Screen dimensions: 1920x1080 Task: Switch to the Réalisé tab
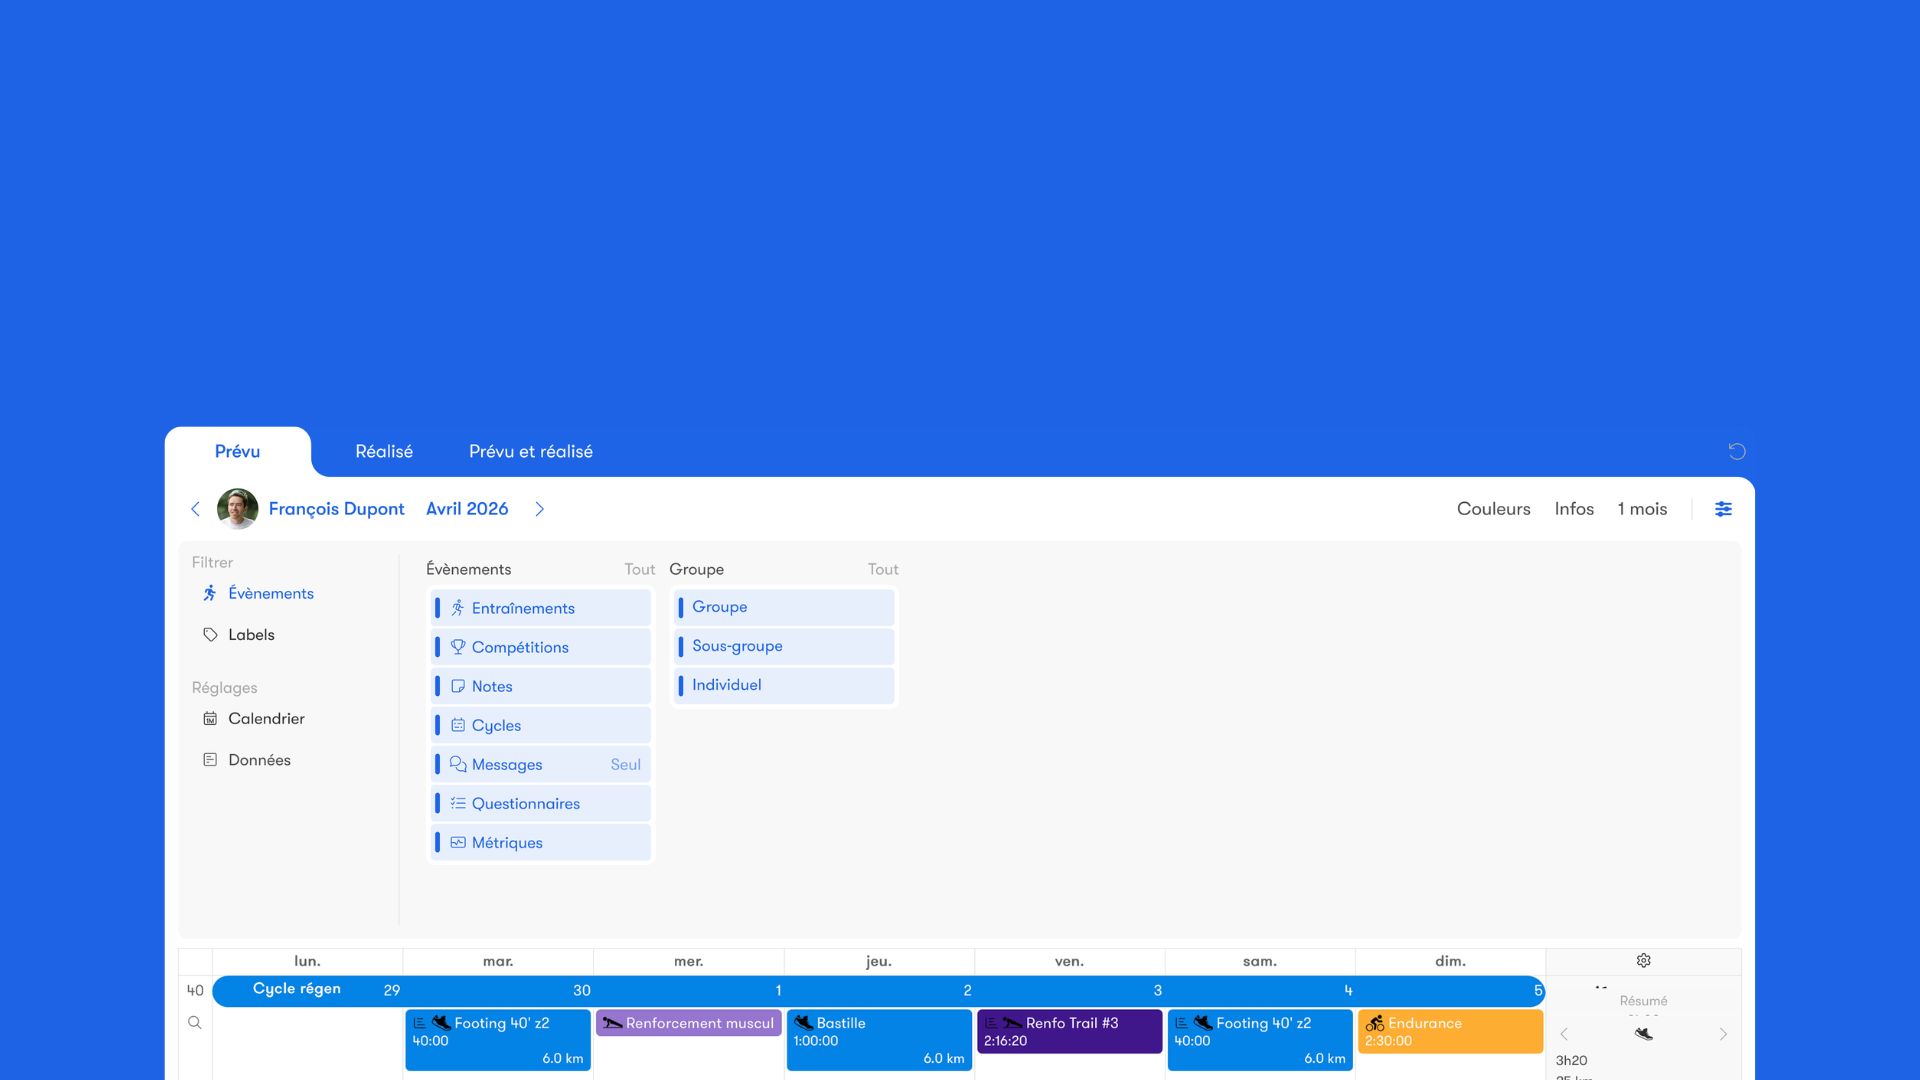pos(384,451)
